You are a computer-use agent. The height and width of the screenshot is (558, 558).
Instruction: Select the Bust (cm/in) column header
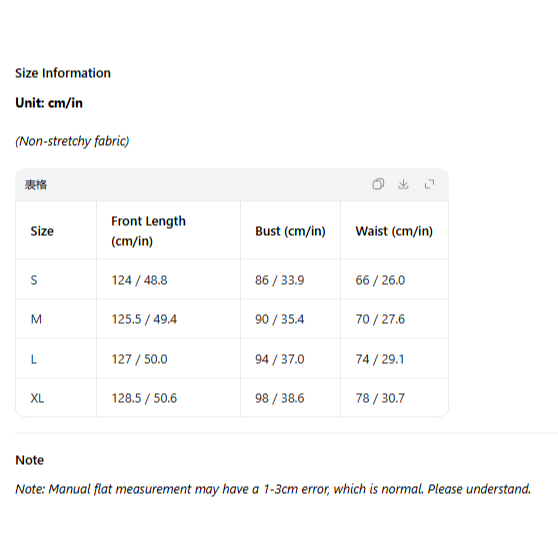point(290,231)
